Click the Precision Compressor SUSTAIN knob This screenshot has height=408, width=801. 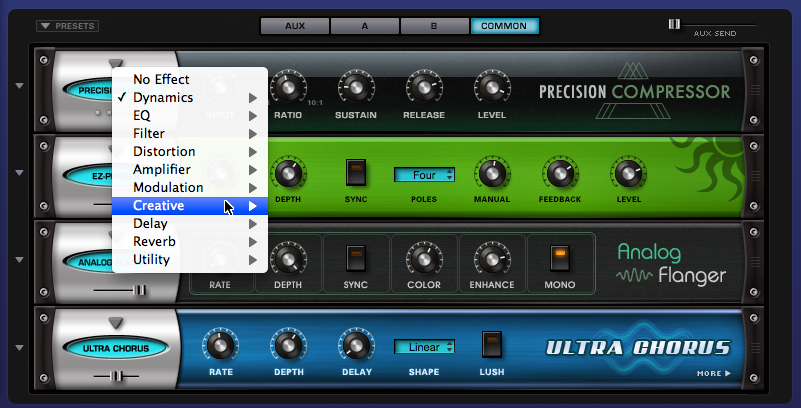tap(356, 87)
